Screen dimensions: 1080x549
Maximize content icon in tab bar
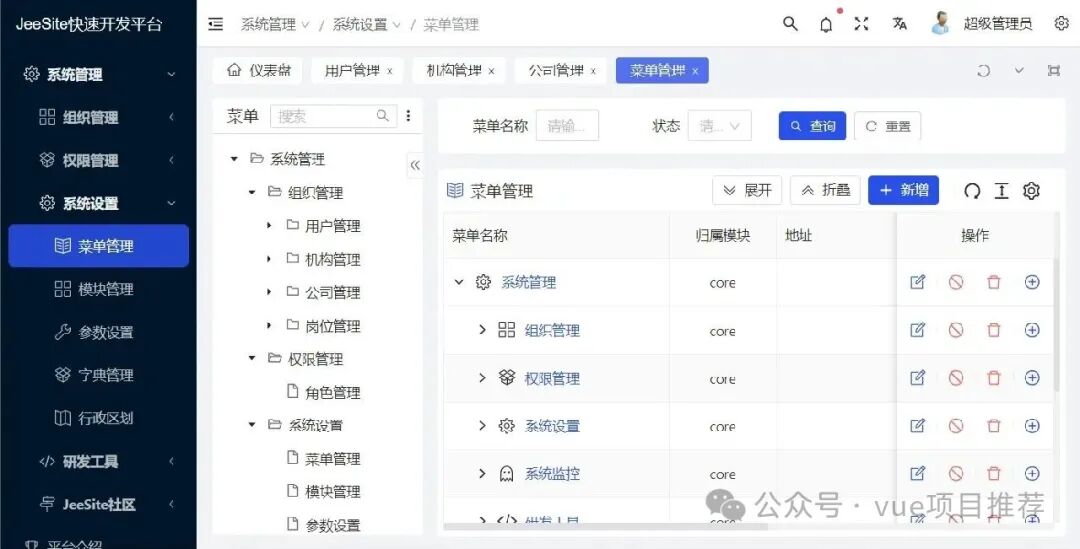pos(1054,70)
